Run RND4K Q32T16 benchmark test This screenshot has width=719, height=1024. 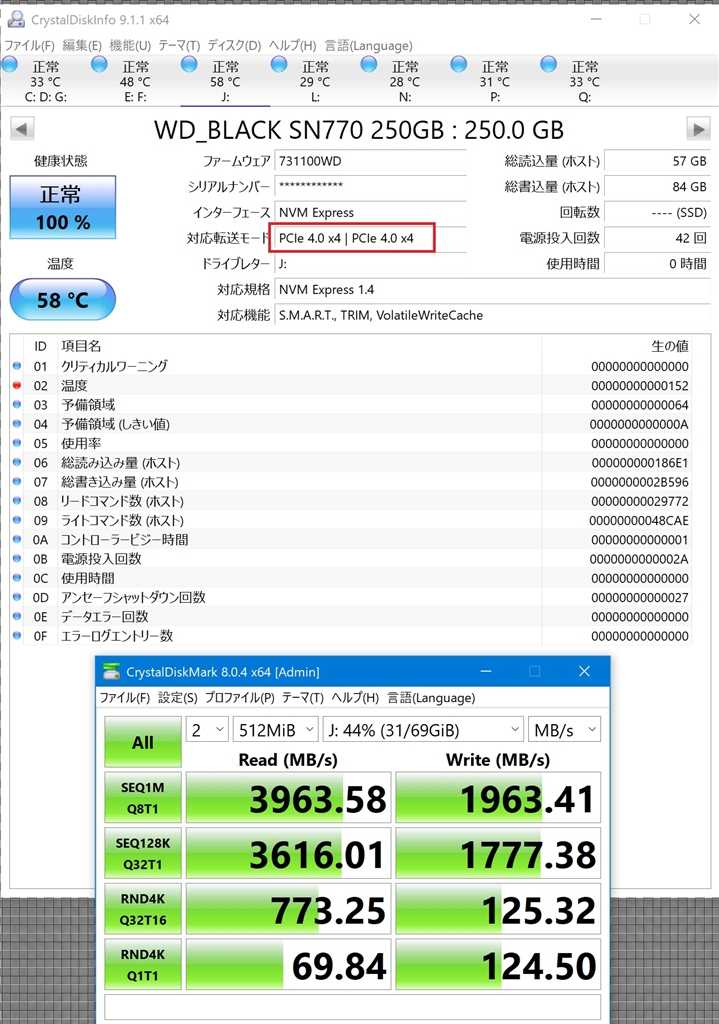[x=143, y=909]
